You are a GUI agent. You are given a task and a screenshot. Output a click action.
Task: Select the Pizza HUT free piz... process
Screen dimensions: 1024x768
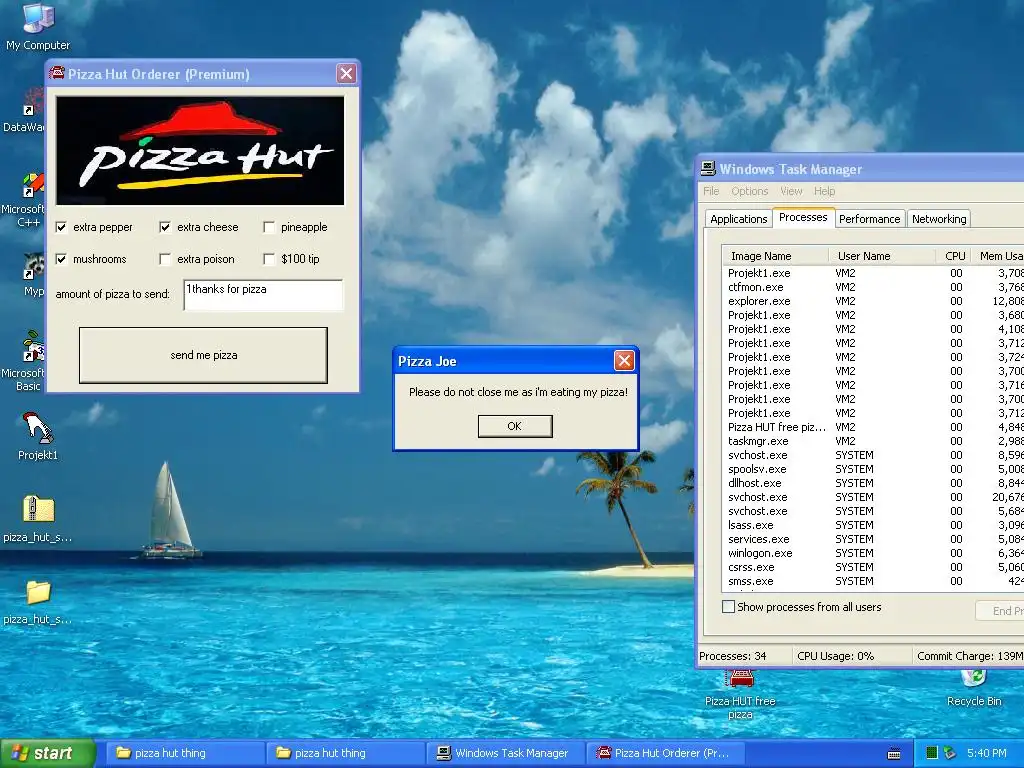pyautogui.click(x=873, y=427)
